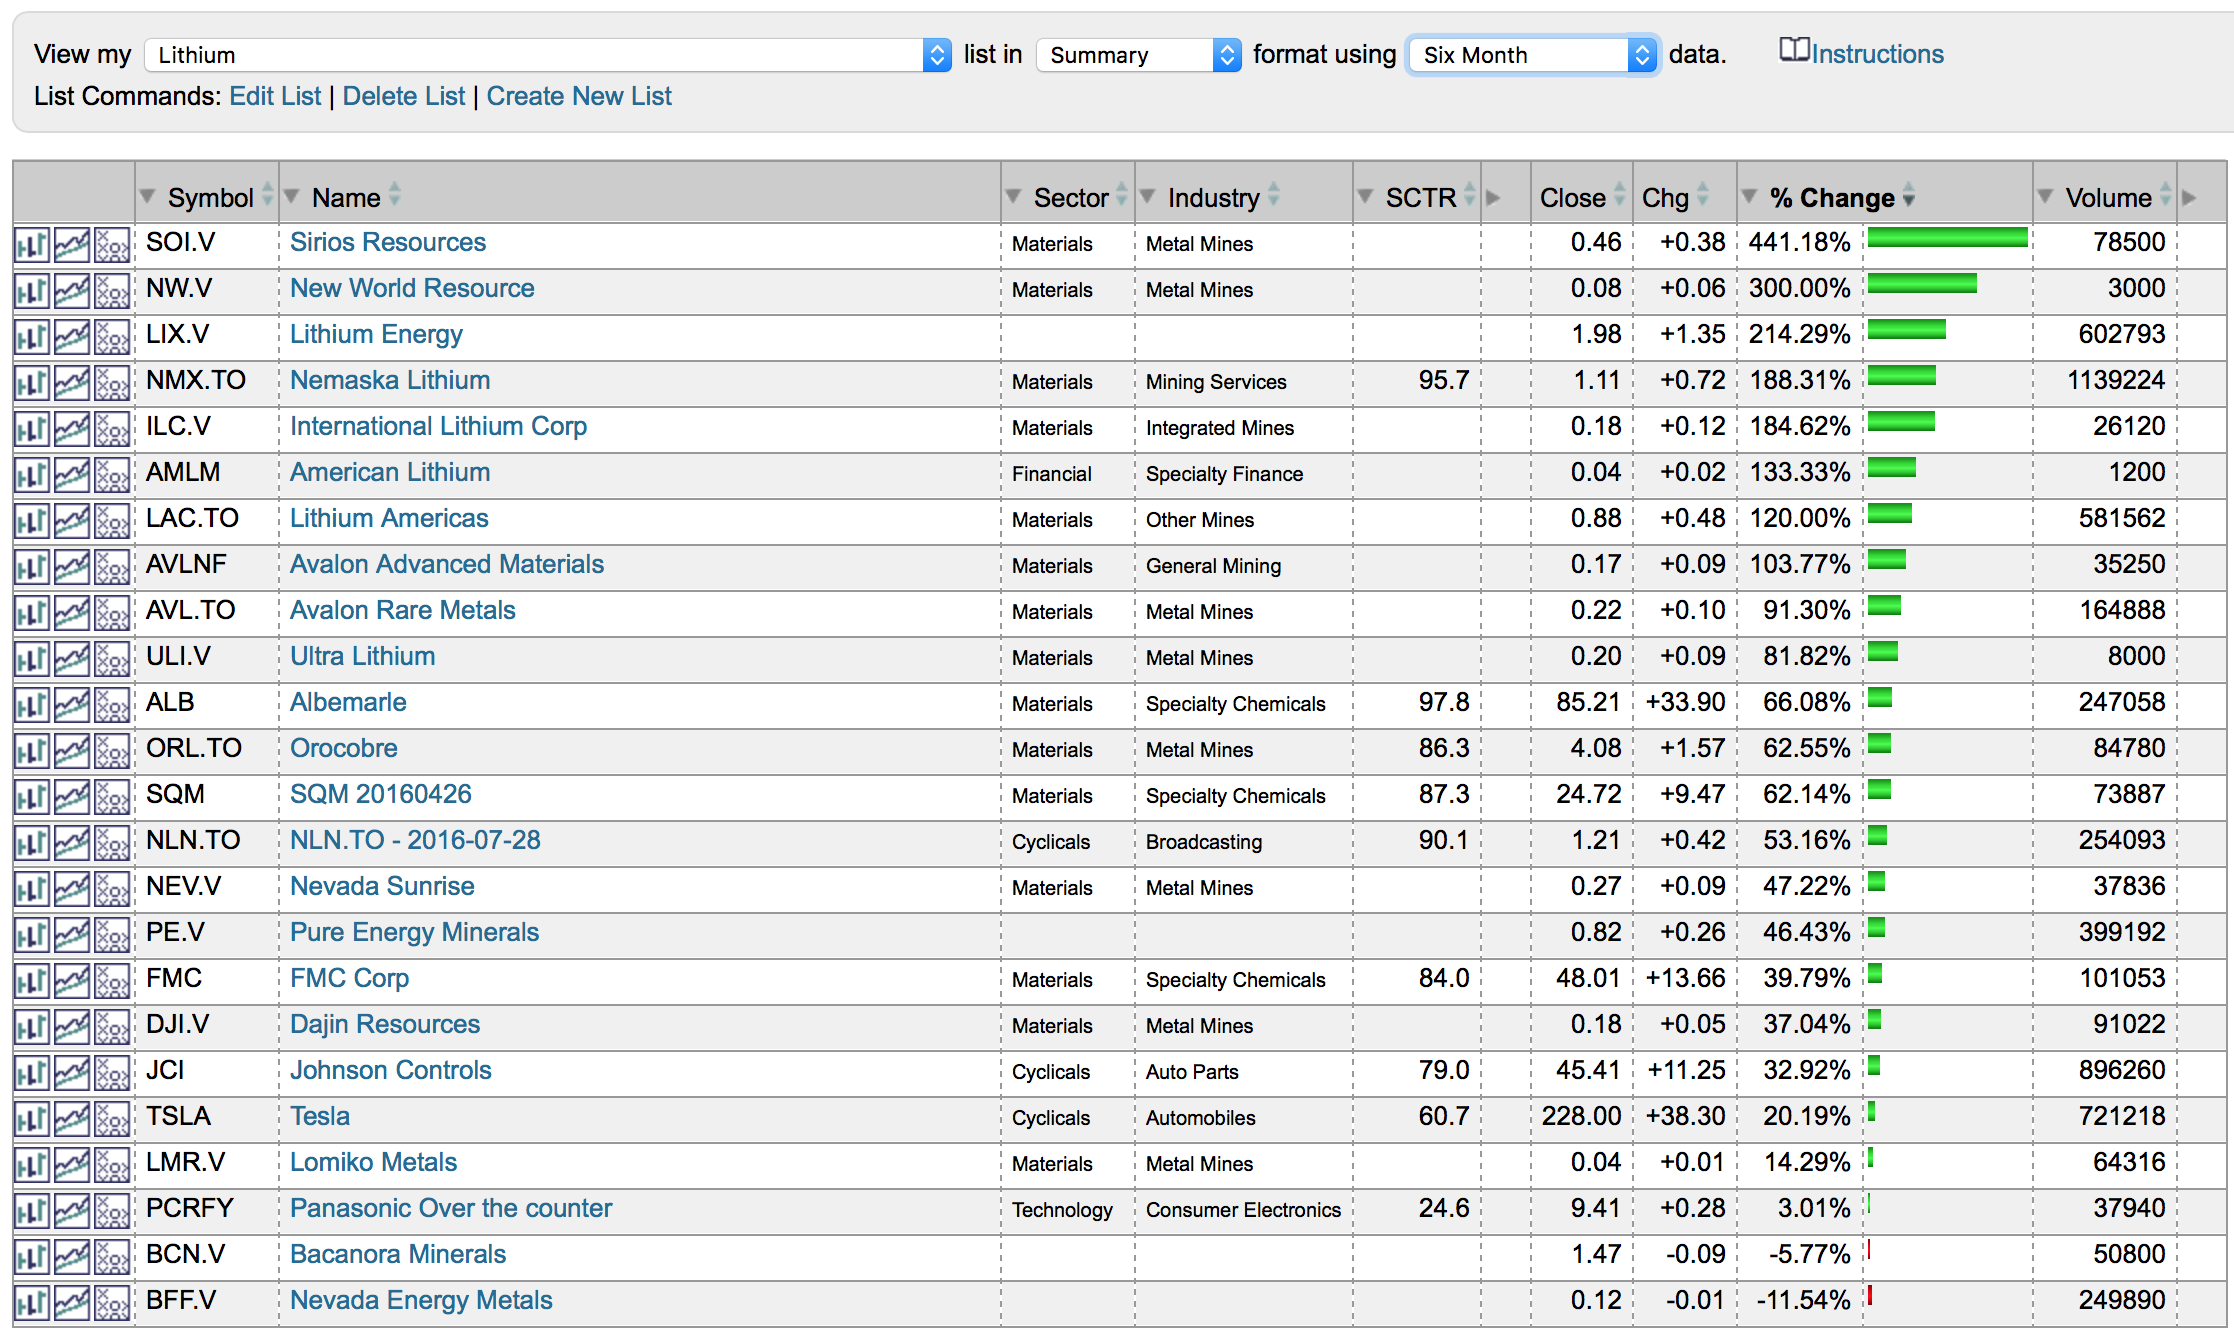2234x1332 pixels.
Task: Toggle sort arrows on Volume column
Action: 2165,195
